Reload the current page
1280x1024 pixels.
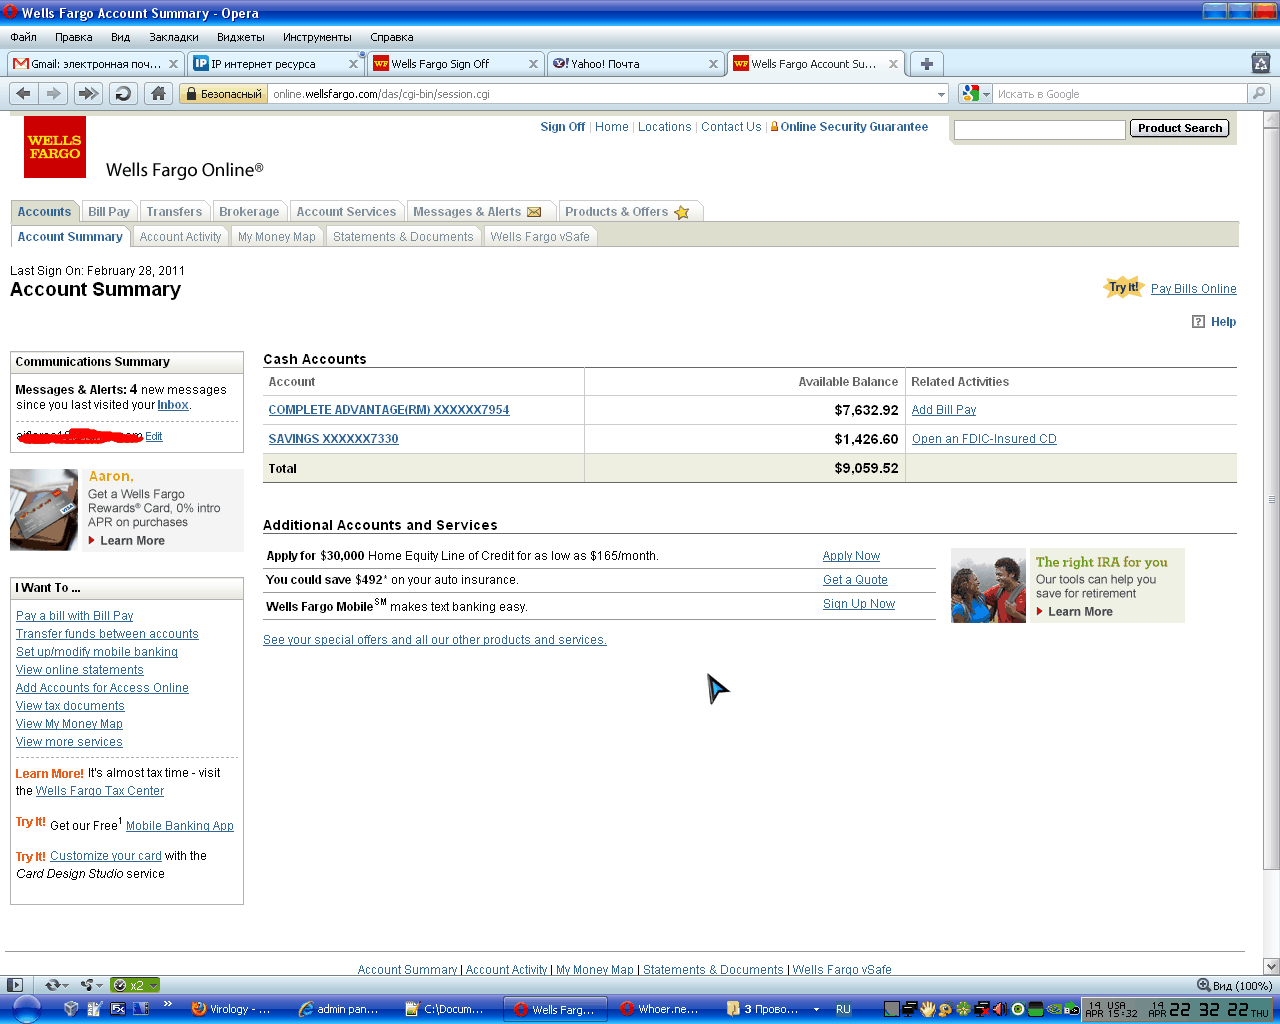pyautogui.click(x=123, y=93)
